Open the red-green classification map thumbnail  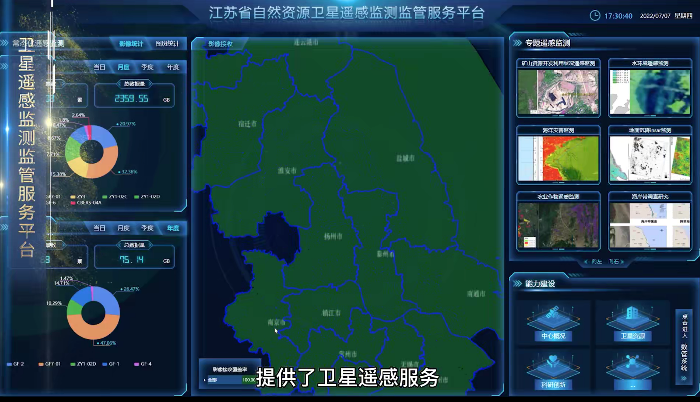(x=558, y=155)
